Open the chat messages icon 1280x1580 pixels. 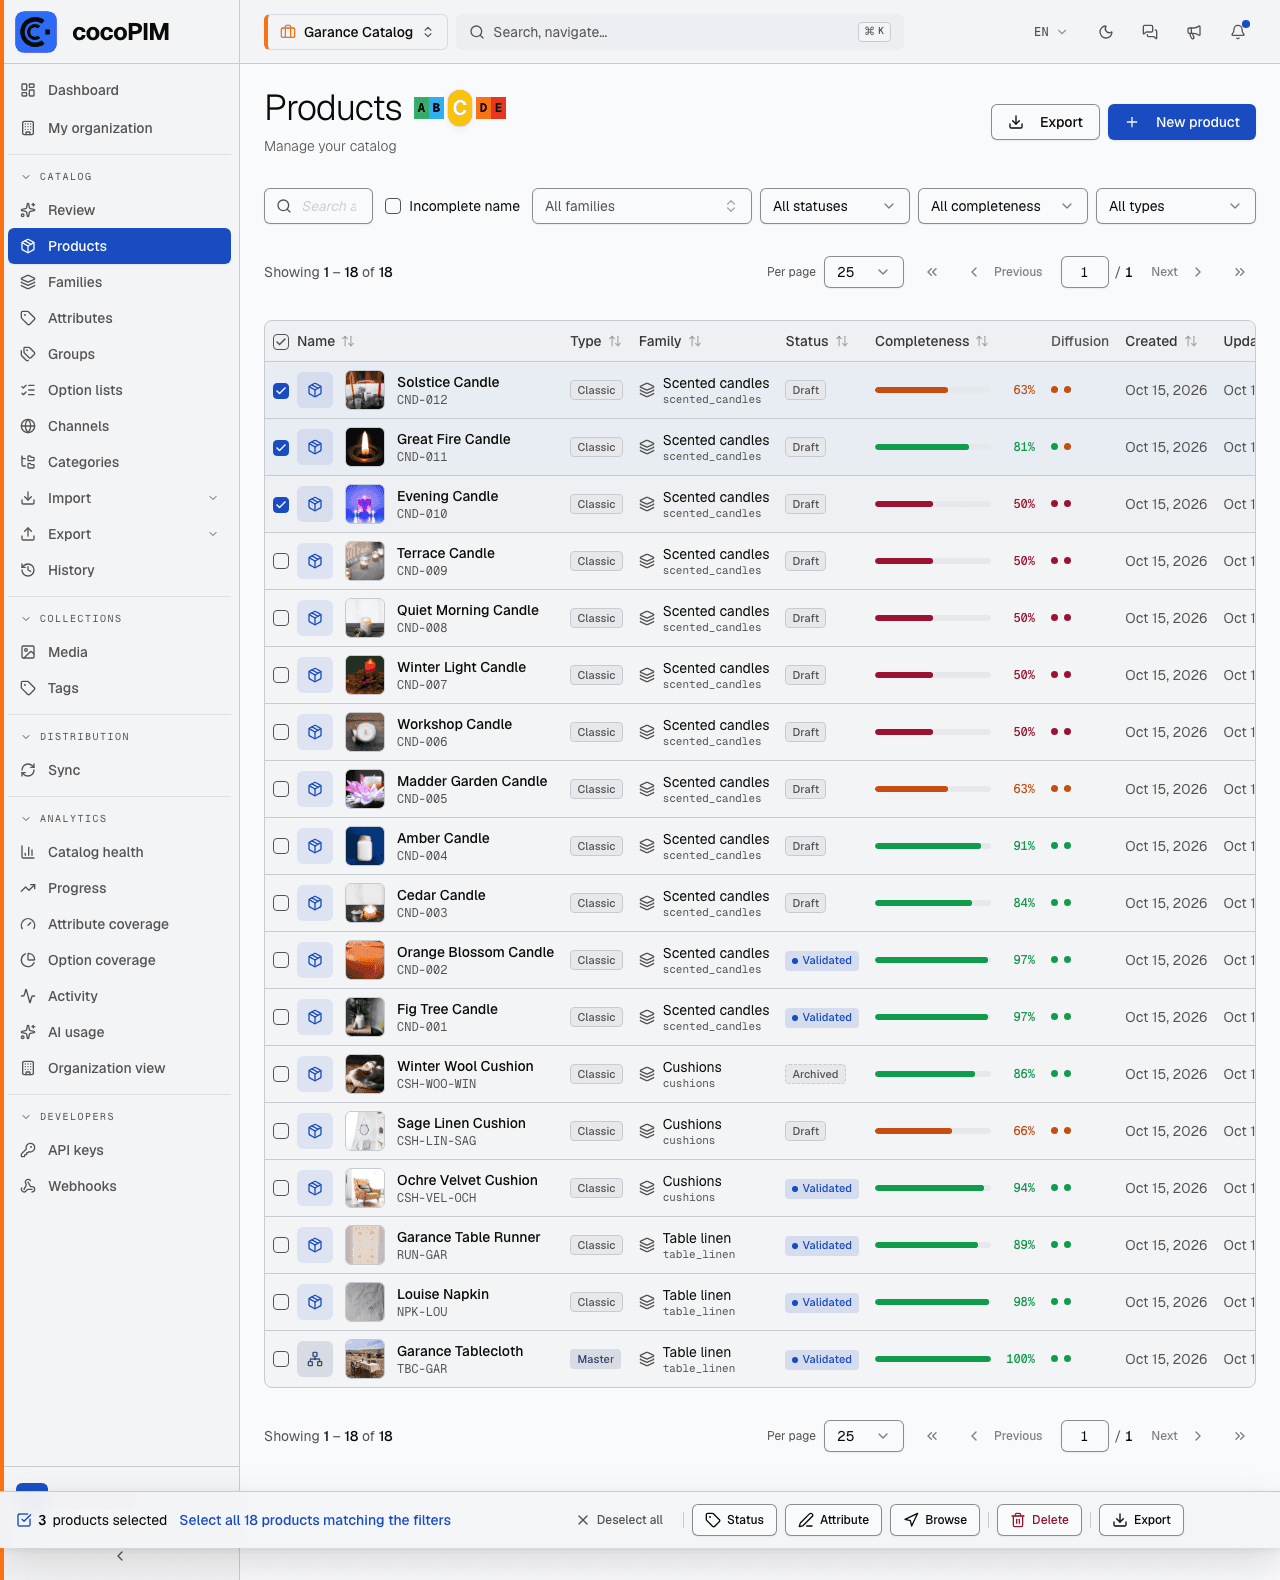coord(1150,32)
